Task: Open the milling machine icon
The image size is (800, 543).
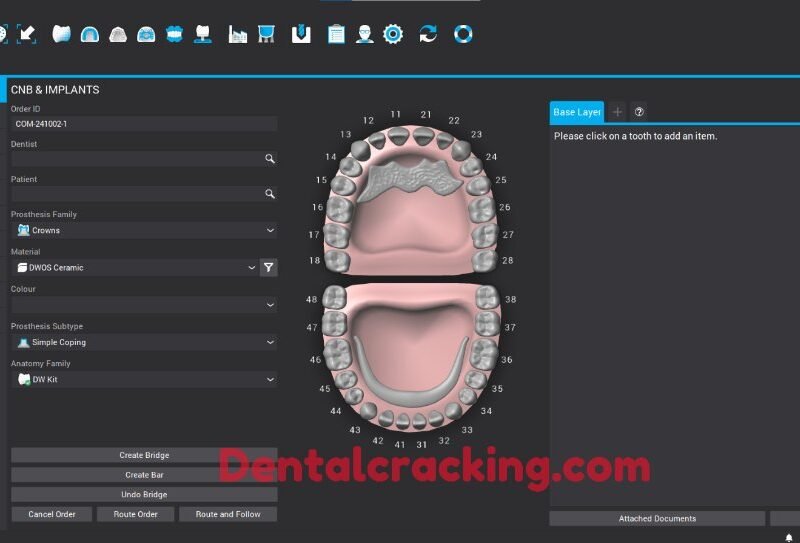Action: tap(266, 34)
